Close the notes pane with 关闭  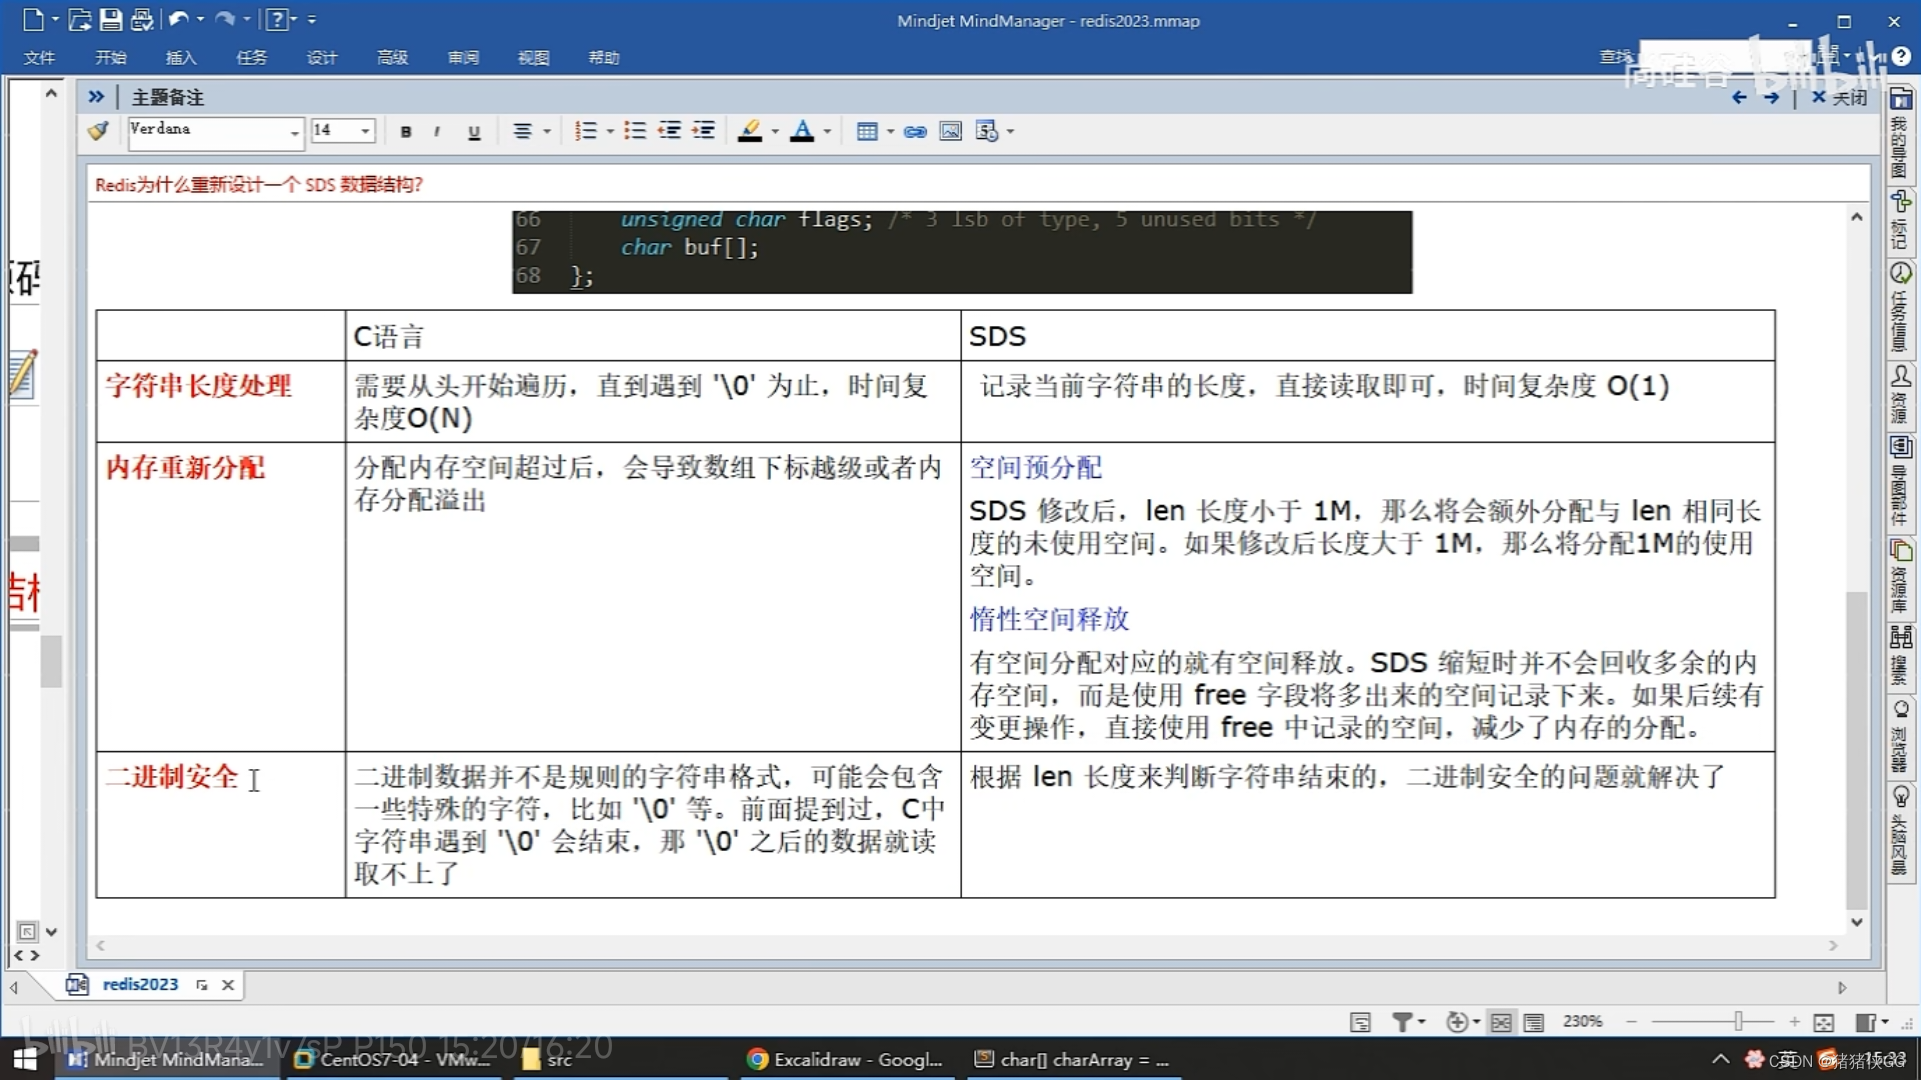pos(1840,97)
